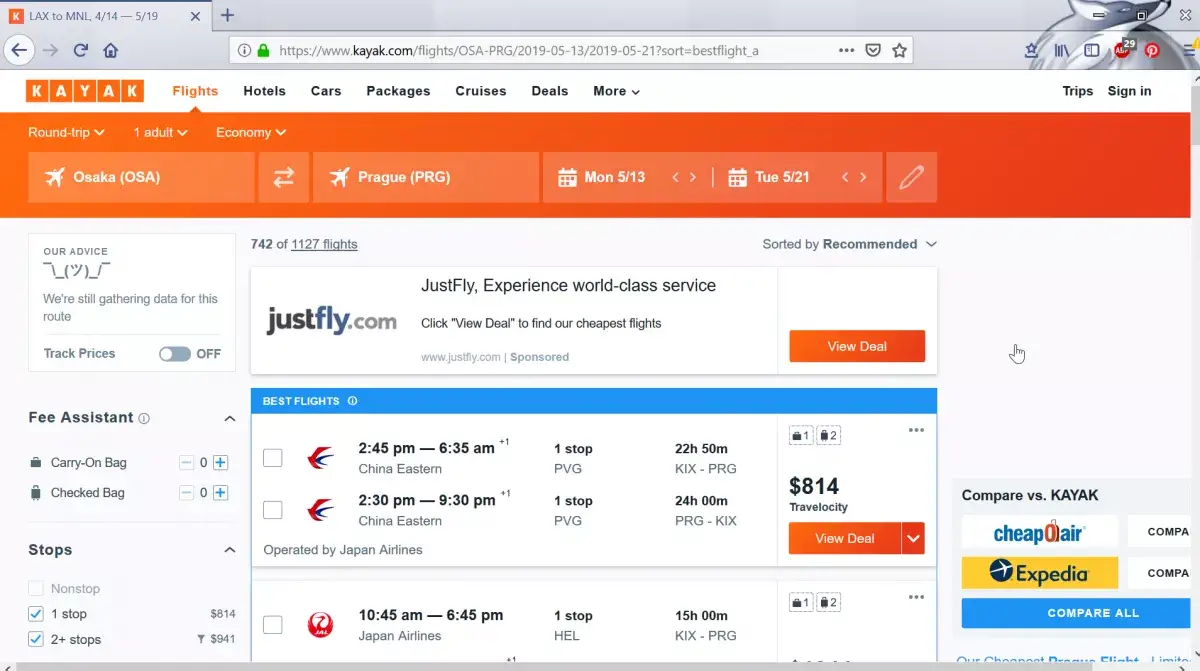Viewport: 1200px width, 671px height.
Task: Expand more booking options beside $814 View Deal
Action: click(913, 538)
